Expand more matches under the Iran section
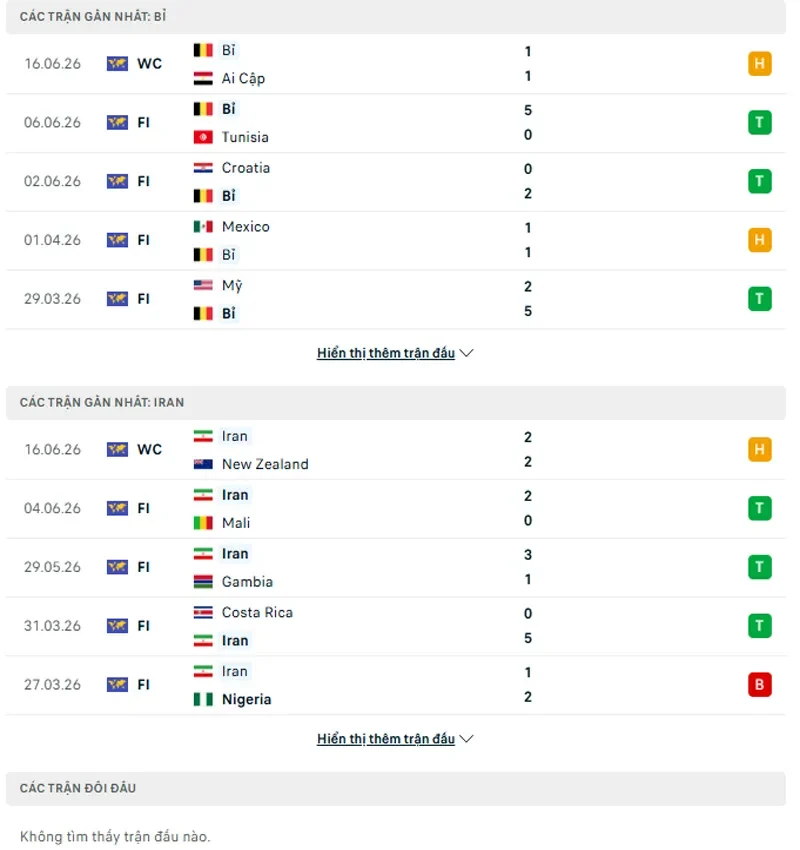This screenshot has width=800, height=850. click(386, 739)
